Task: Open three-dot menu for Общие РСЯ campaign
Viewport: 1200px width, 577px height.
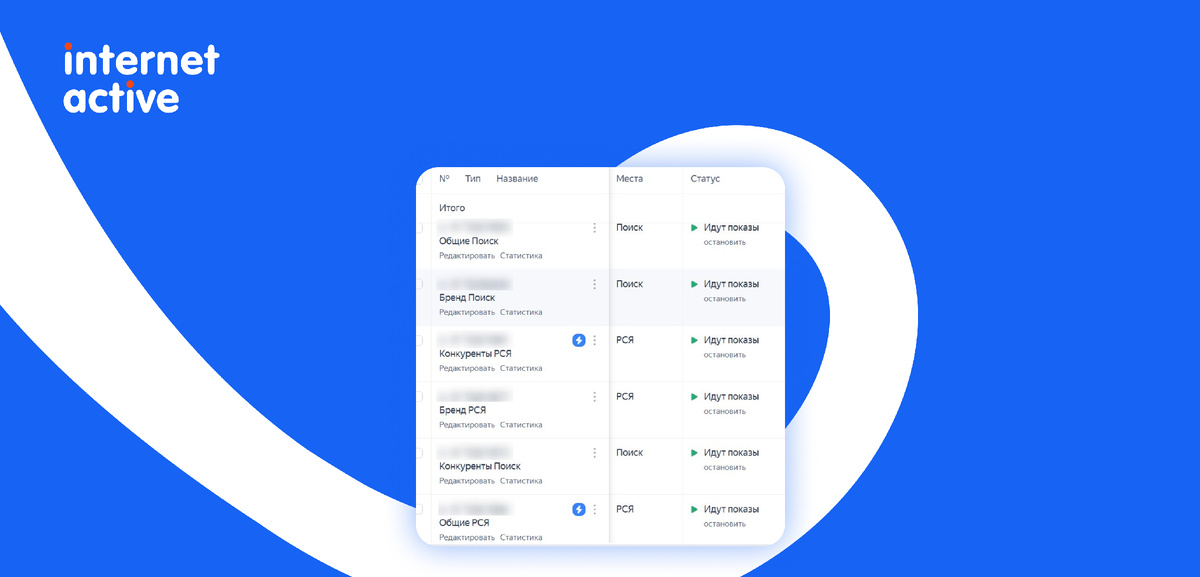Action: pyautogui.click(x=594, y=509)
